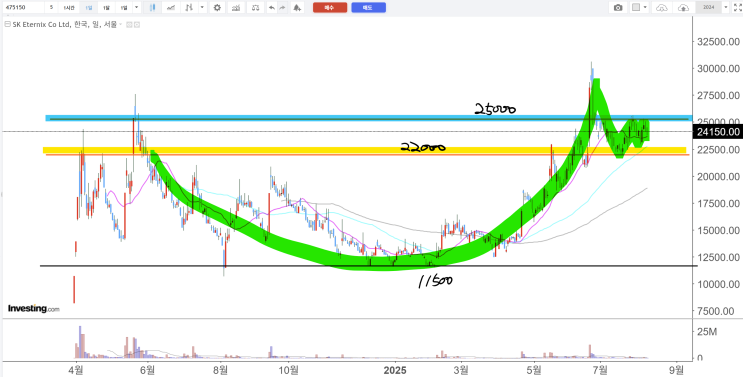Click the 24150.00 current price label
Image resolution: width=743 pixels, height=377 pixels.
(718, 132)
